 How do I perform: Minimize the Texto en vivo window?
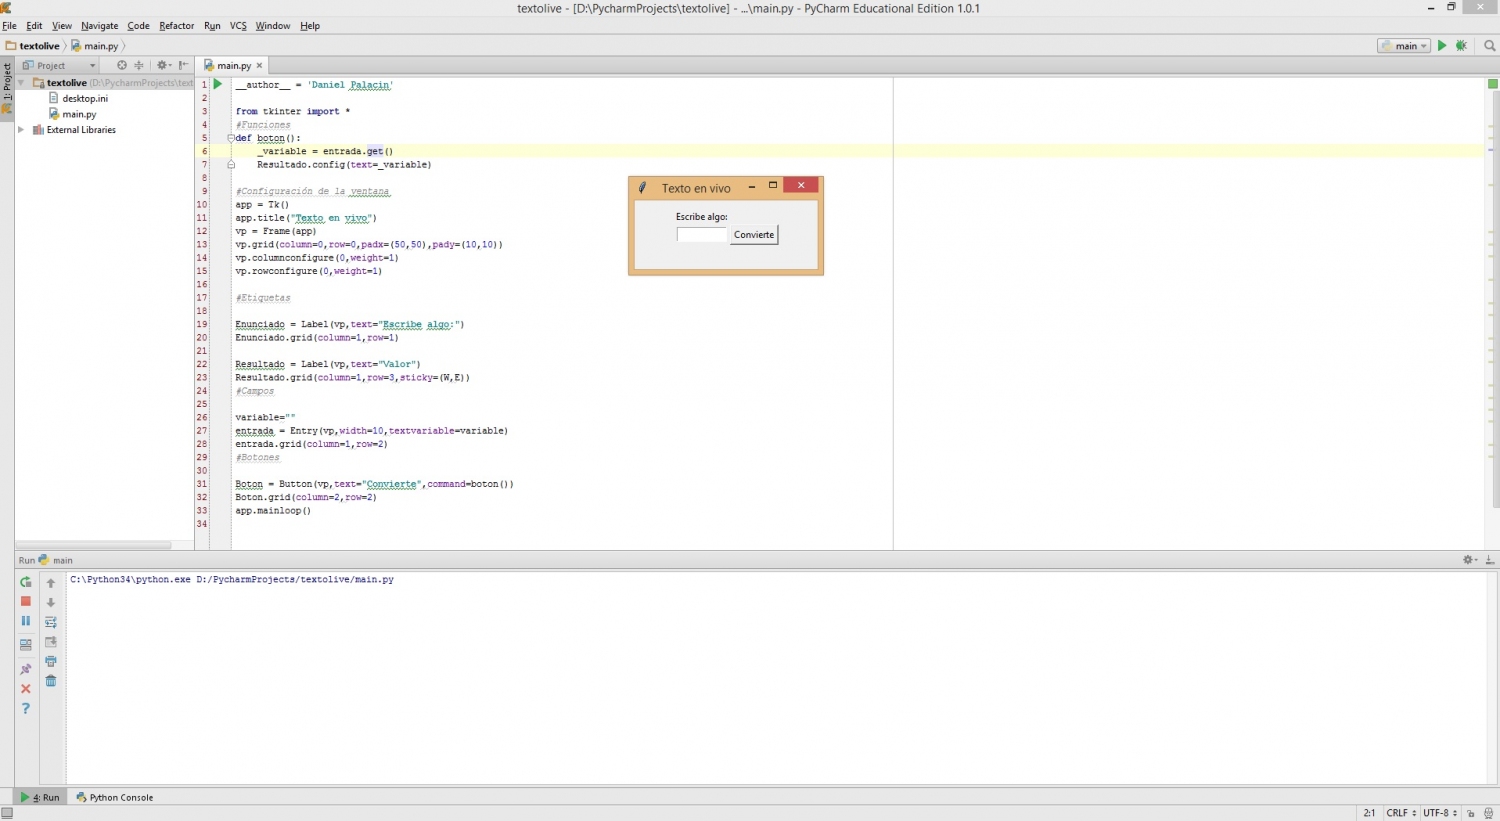tap(751, 186)
